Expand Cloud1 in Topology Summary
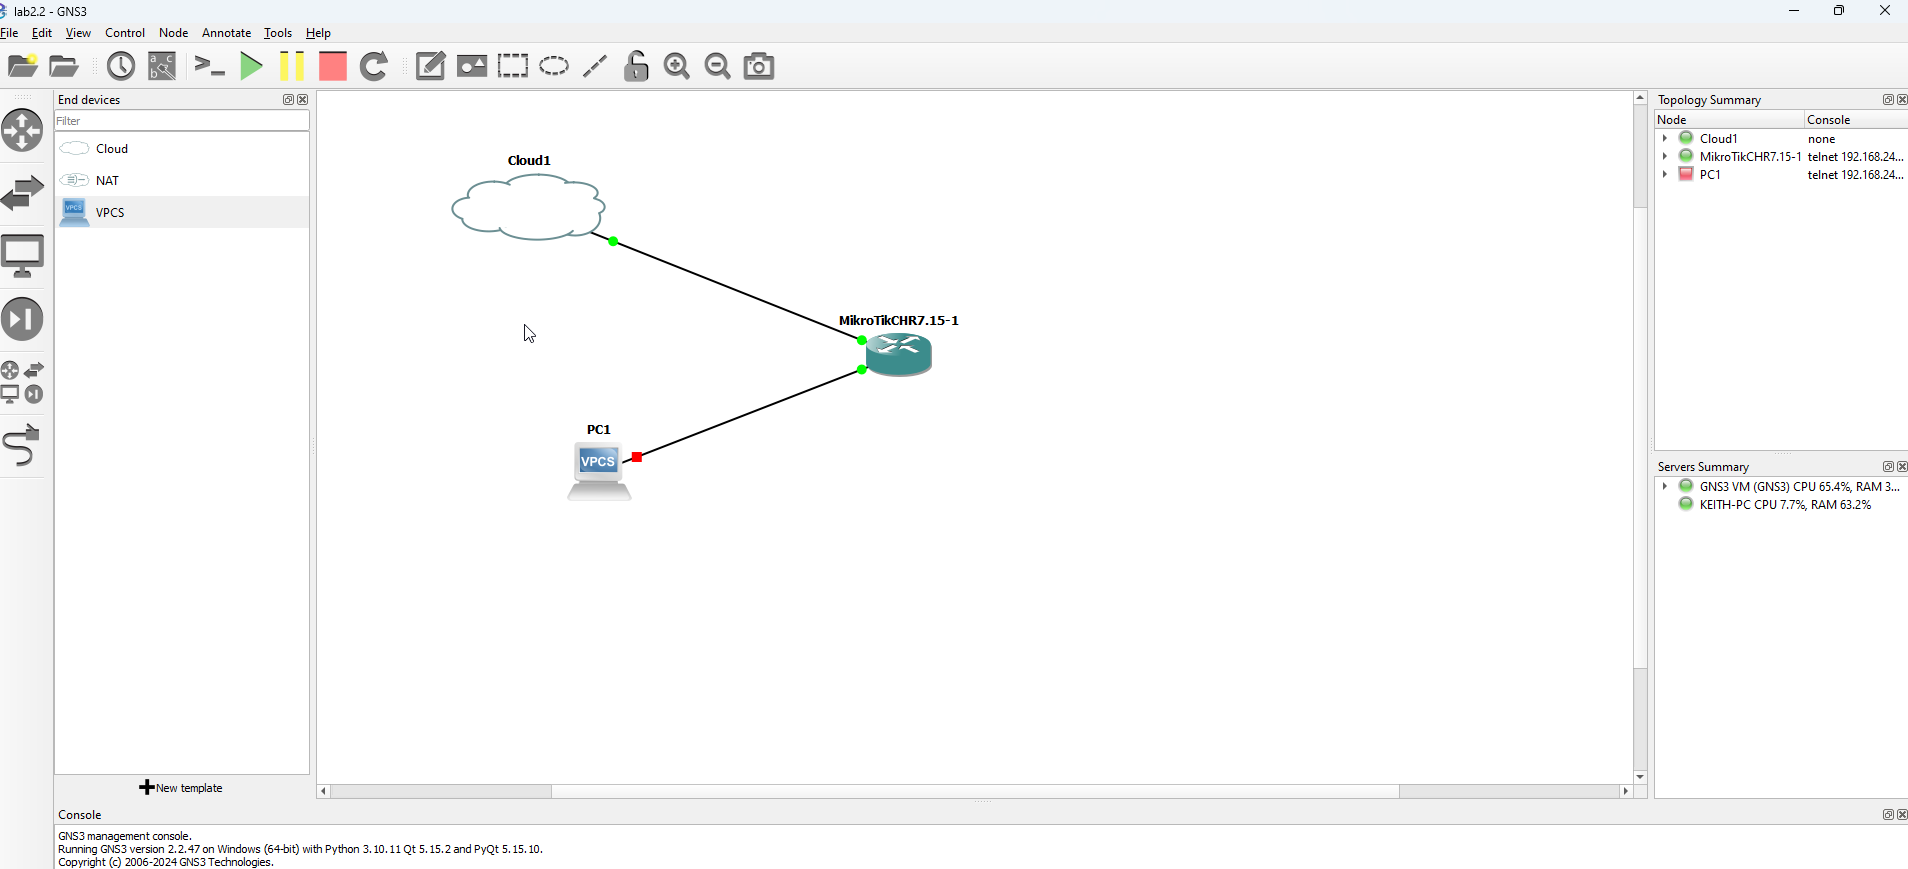This screenshot has width=1908, height=869. click(x=1665, y=138)
